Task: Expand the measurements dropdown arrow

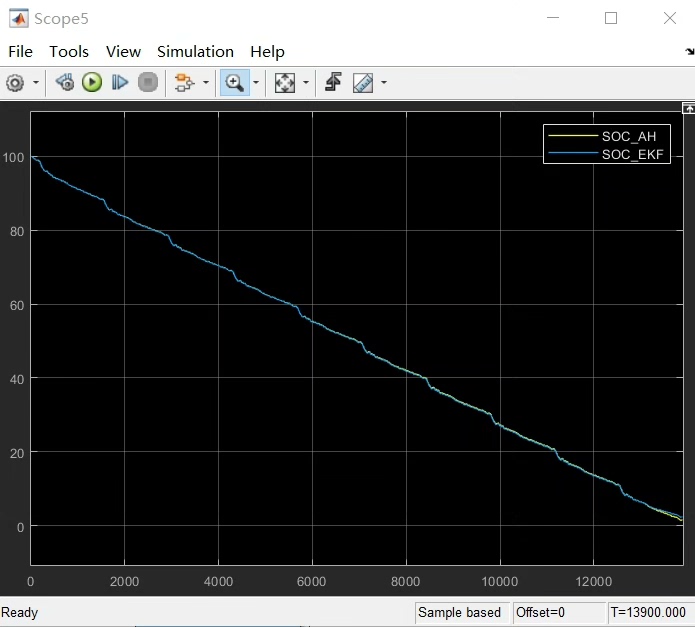Action: coord(384,82)
